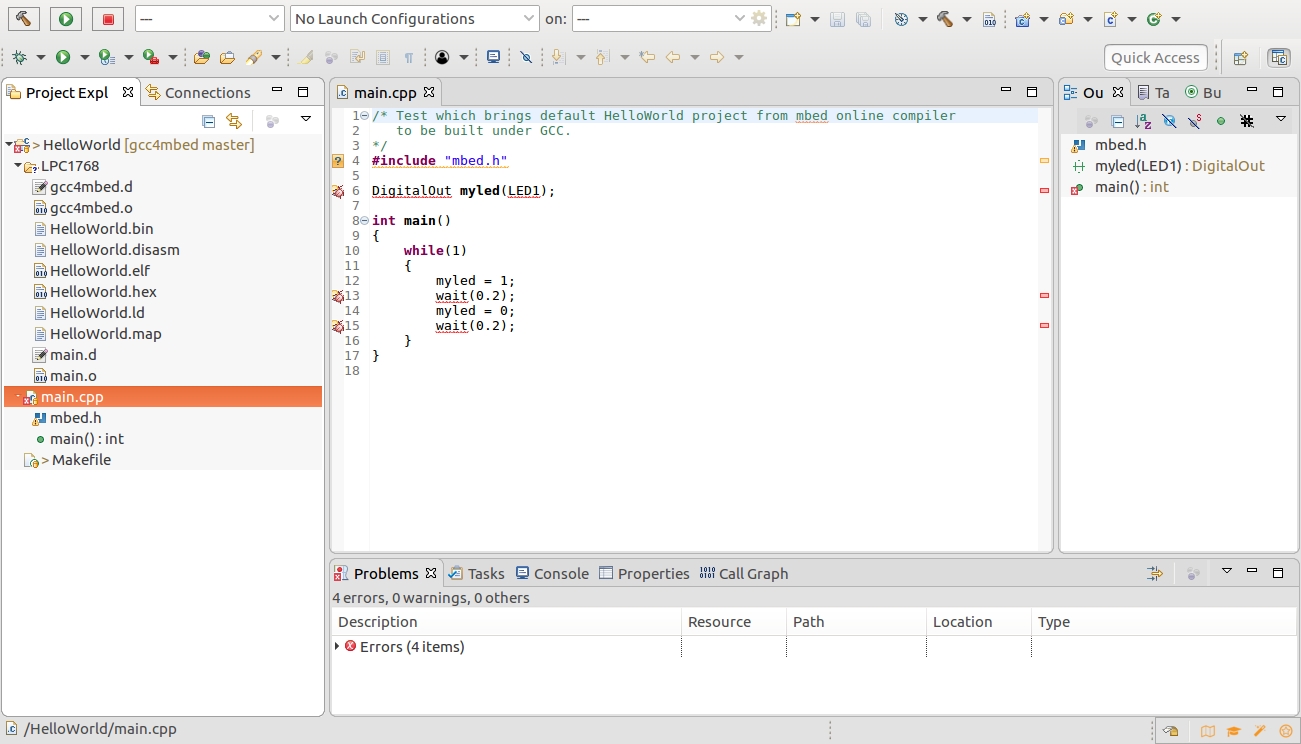
Task: Expand the Errors (4 items) group
Action: (337, 647)
